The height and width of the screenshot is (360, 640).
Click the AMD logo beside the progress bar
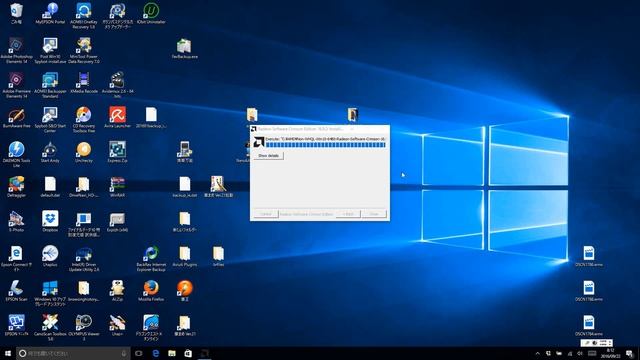click(258, 142)
